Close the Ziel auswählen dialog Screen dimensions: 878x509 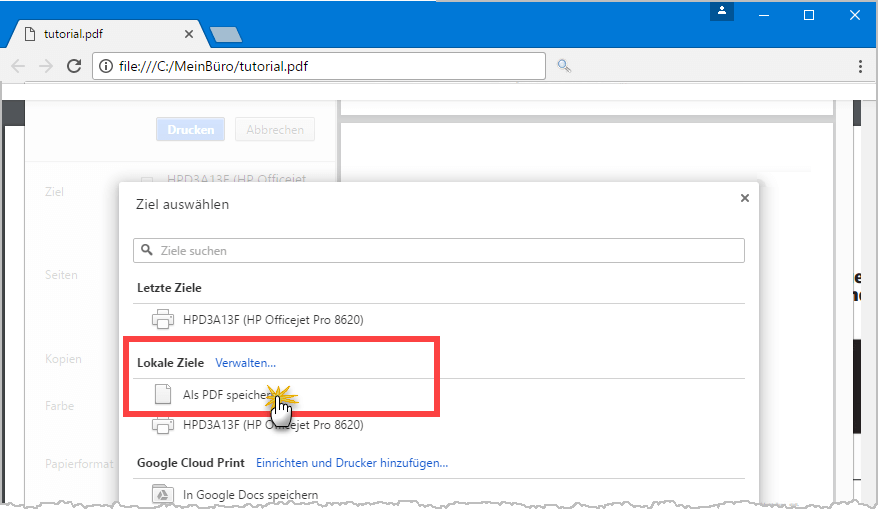745,198
